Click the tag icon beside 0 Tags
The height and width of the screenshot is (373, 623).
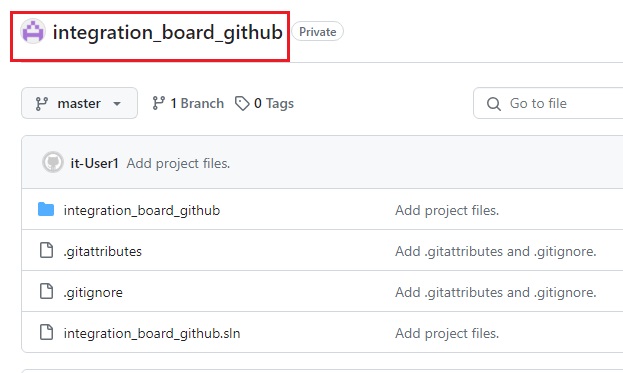click(x=242, y=103)
